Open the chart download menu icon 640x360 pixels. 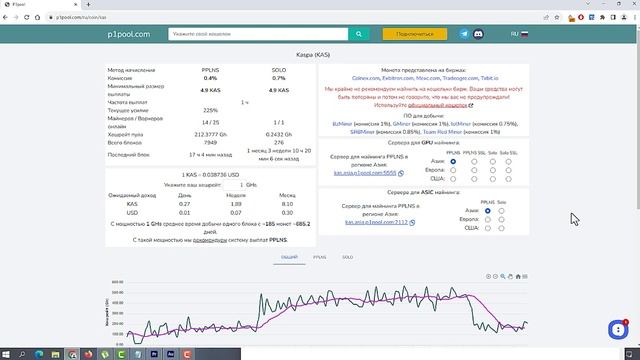[525, 276]
